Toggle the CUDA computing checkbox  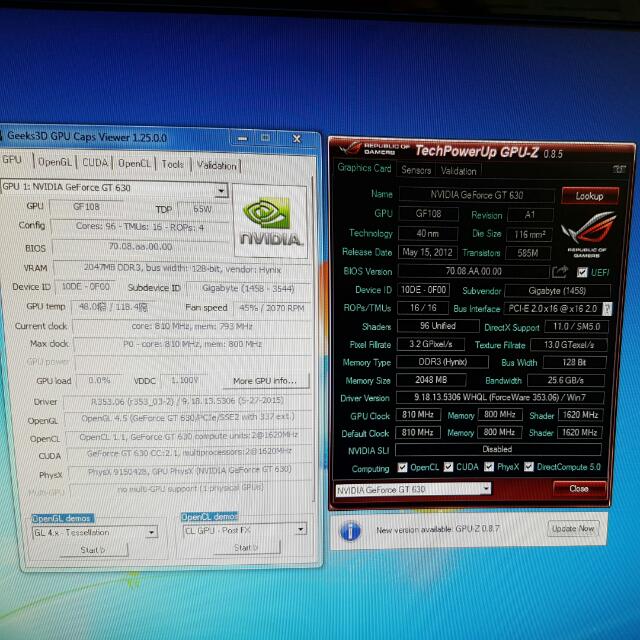448,467
